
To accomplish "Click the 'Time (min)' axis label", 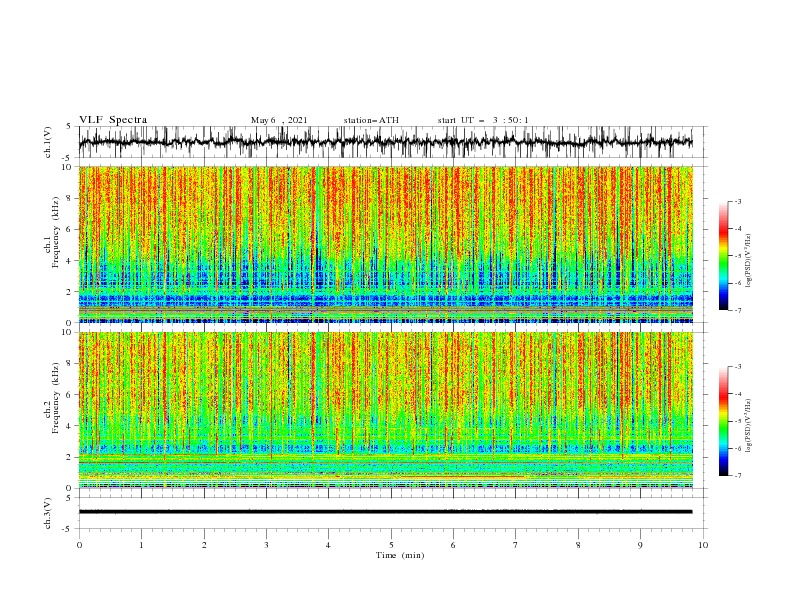I will pos(400,555).
